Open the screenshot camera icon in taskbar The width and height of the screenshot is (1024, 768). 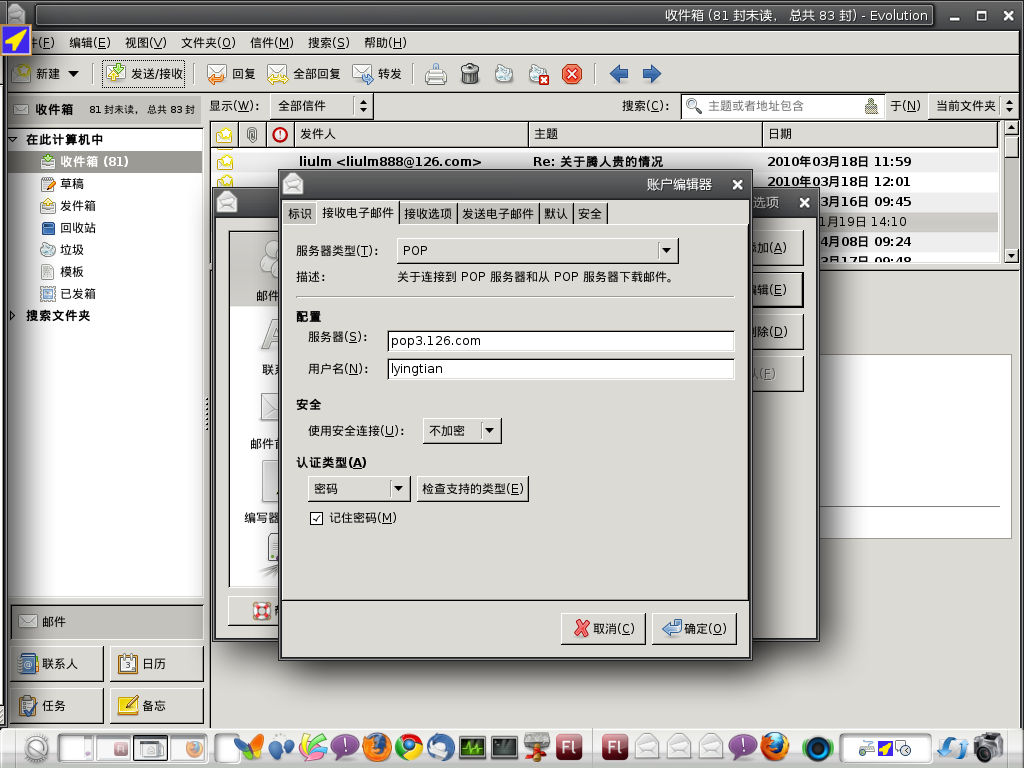coord(988,747)
